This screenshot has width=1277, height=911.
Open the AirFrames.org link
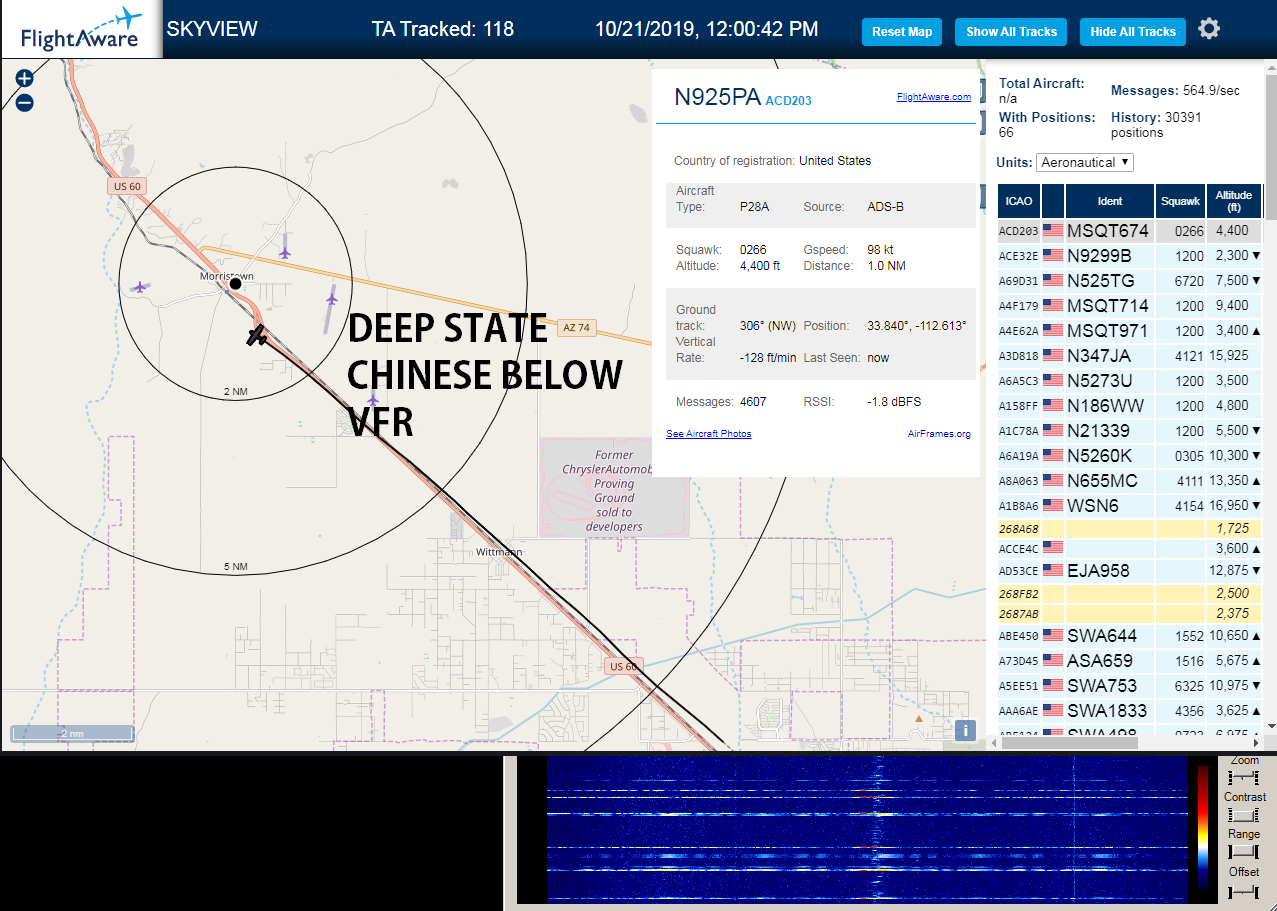pos(939,434)
